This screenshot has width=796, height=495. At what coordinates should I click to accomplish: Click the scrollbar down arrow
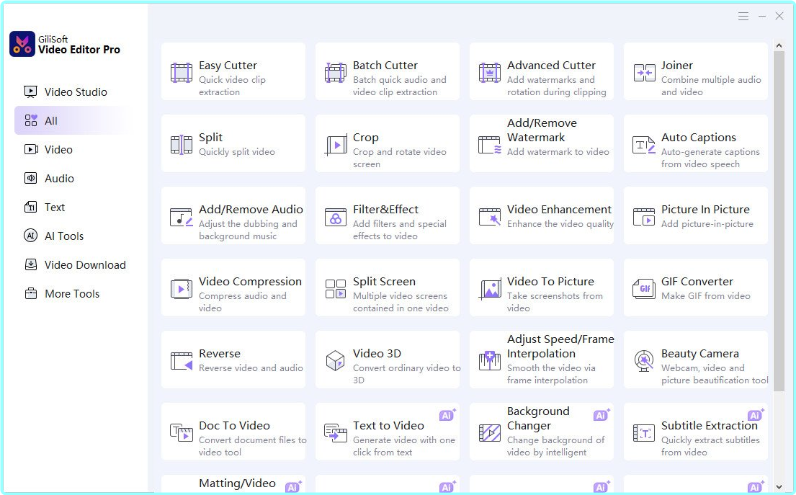[x=779, y=487]
